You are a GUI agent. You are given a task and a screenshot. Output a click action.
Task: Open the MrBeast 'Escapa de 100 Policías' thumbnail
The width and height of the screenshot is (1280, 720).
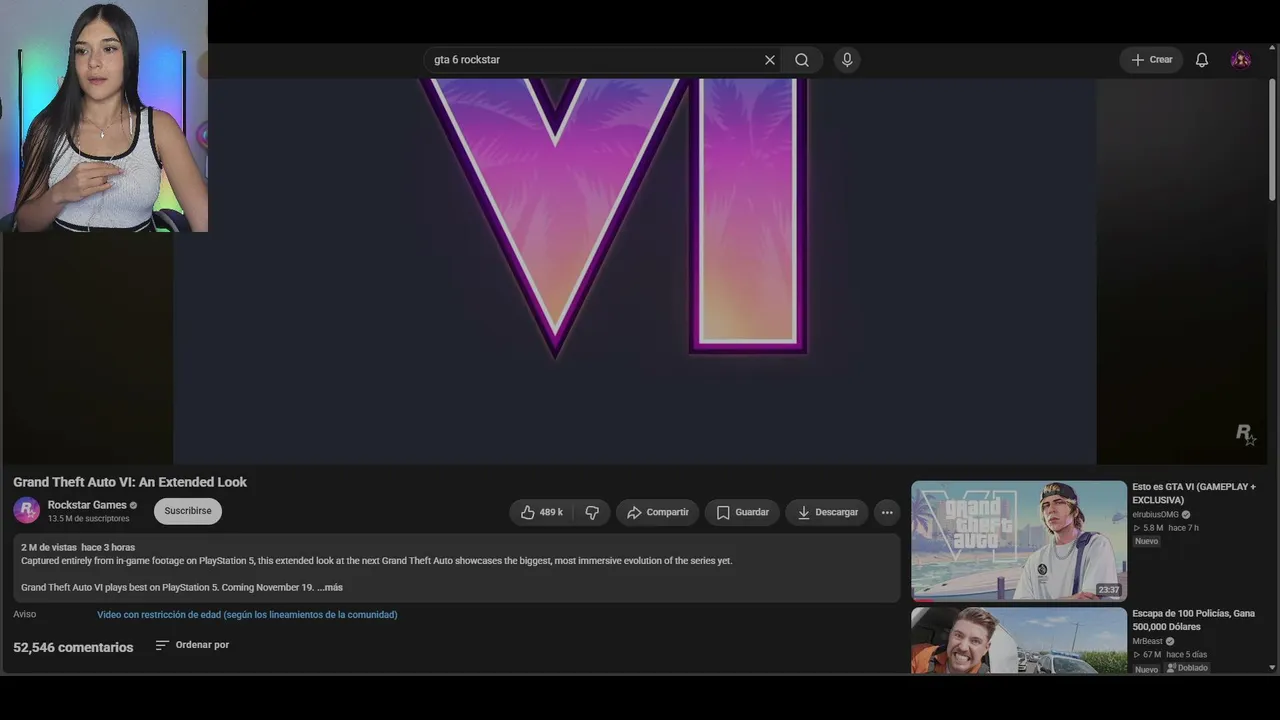[1019, 641]
